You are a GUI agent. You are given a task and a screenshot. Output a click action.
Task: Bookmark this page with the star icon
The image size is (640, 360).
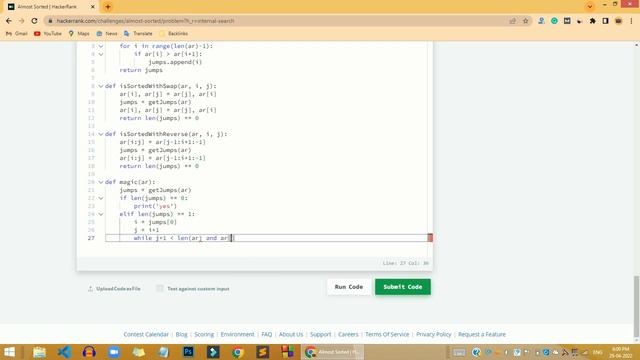526,21
